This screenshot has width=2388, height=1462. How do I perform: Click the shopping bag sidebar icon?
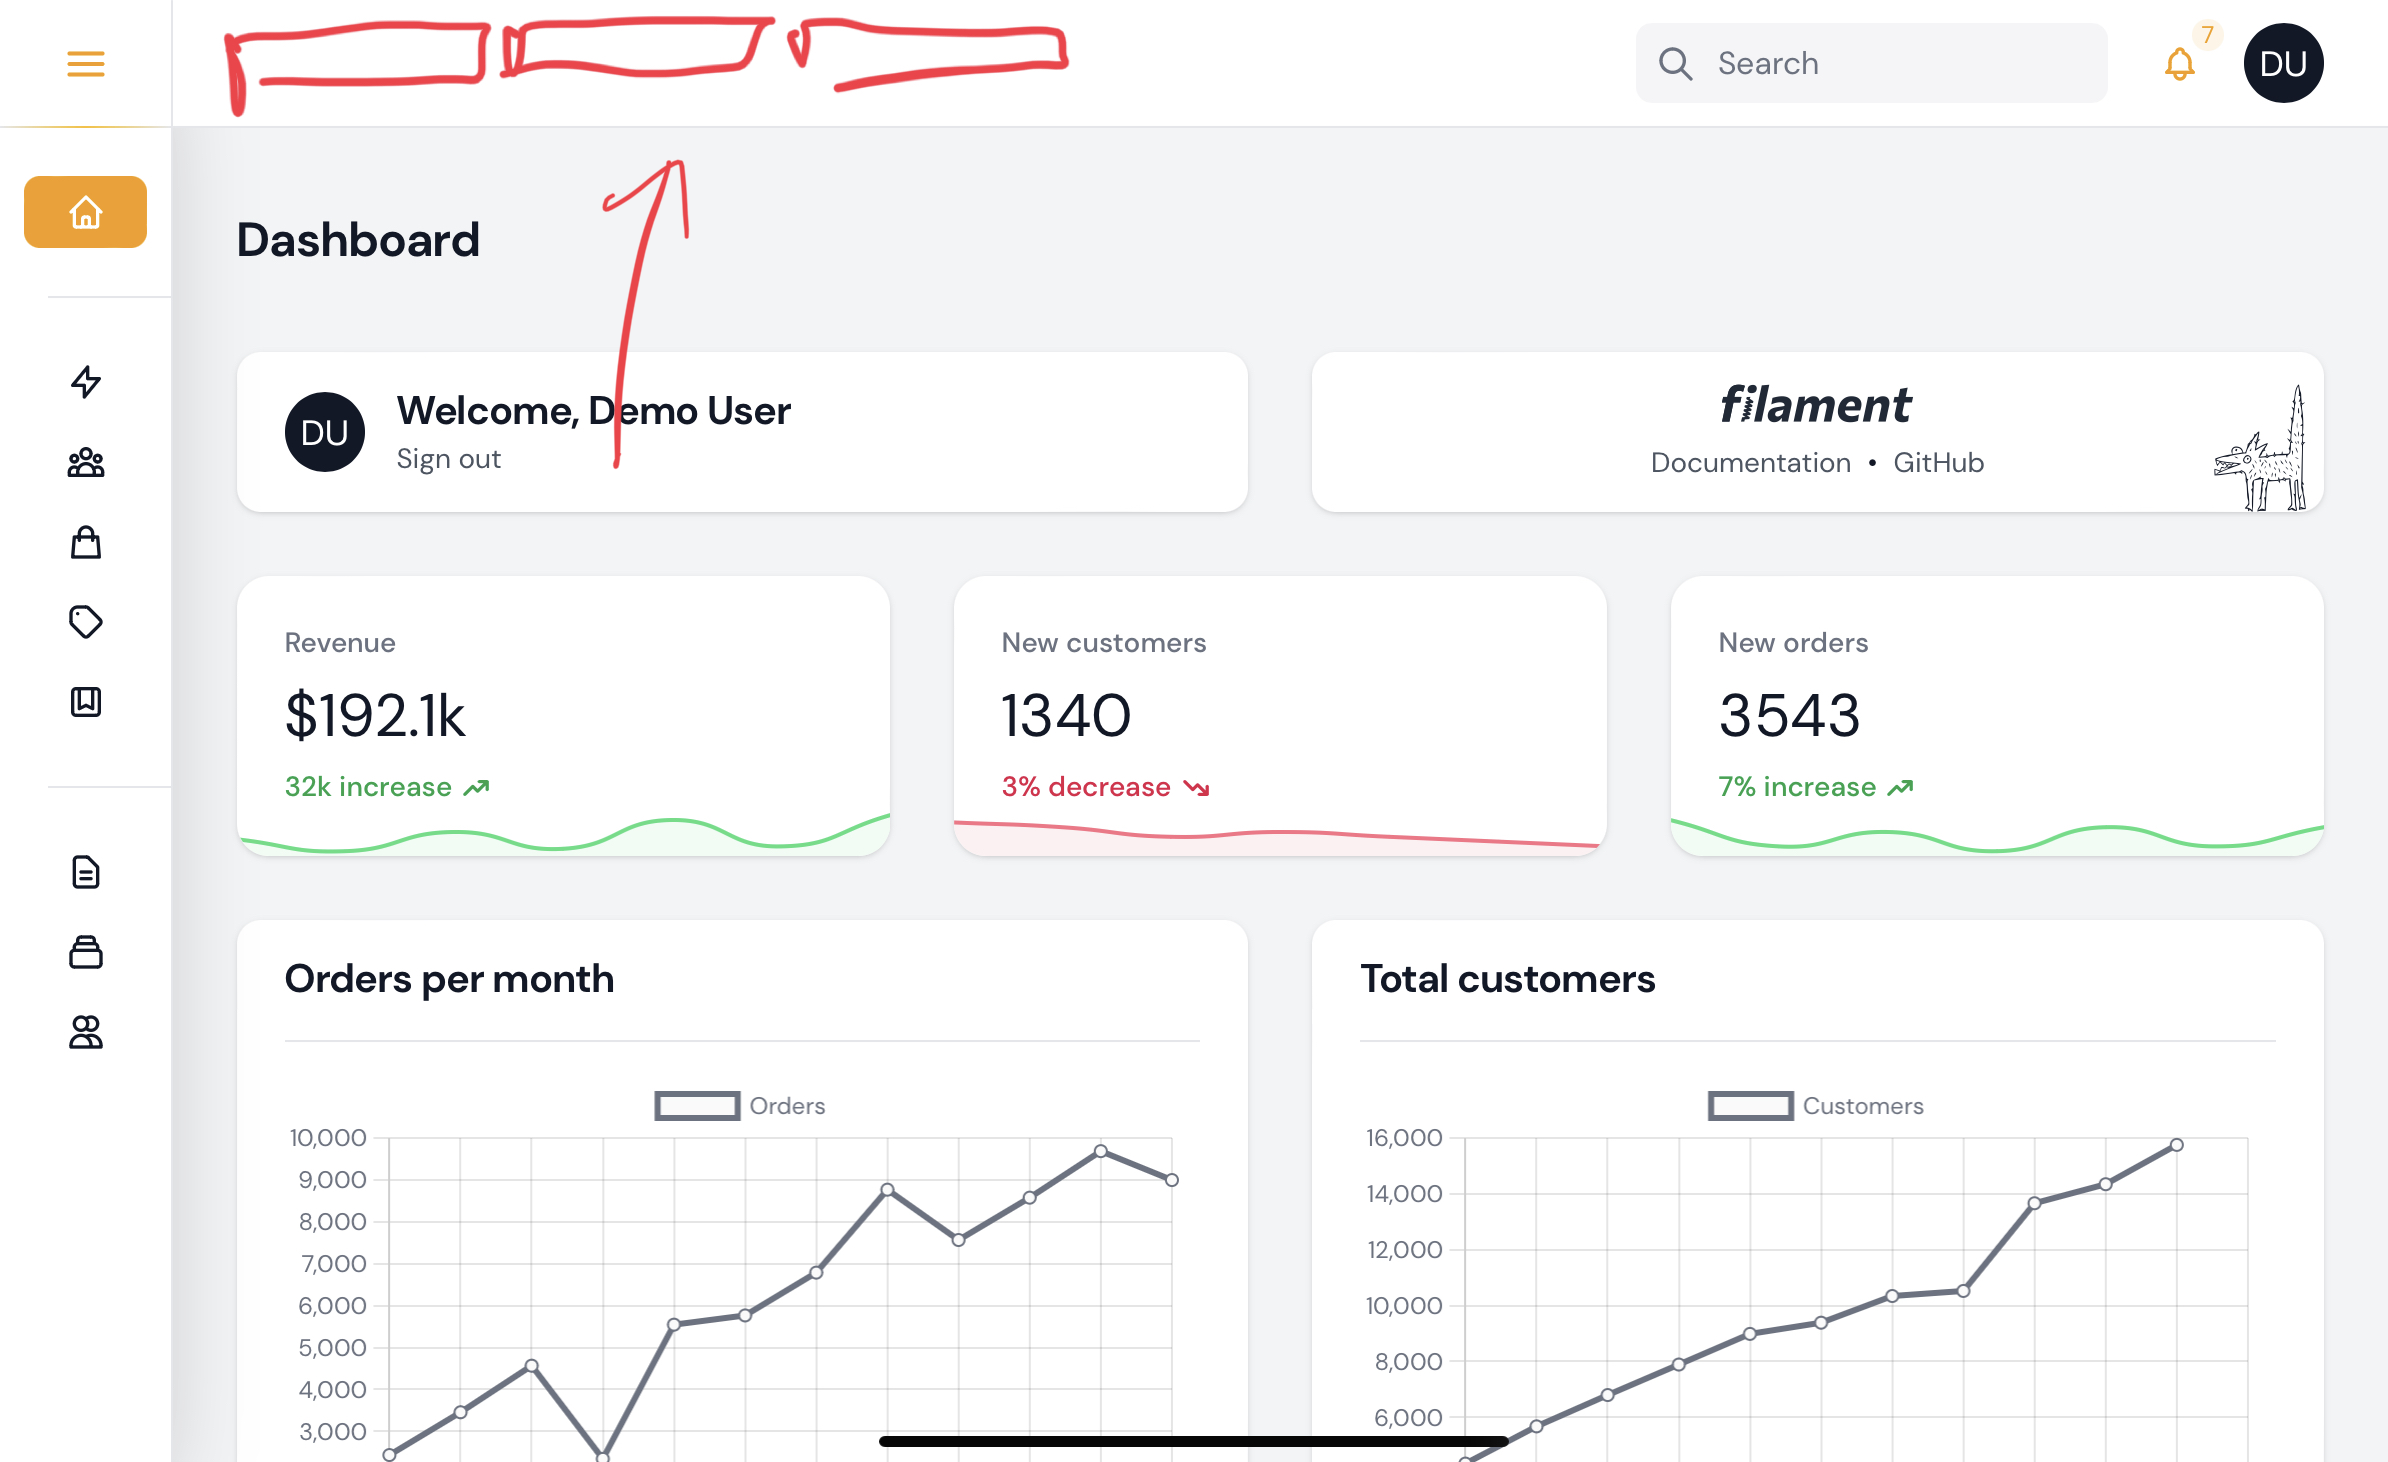(x=85, y=542)
